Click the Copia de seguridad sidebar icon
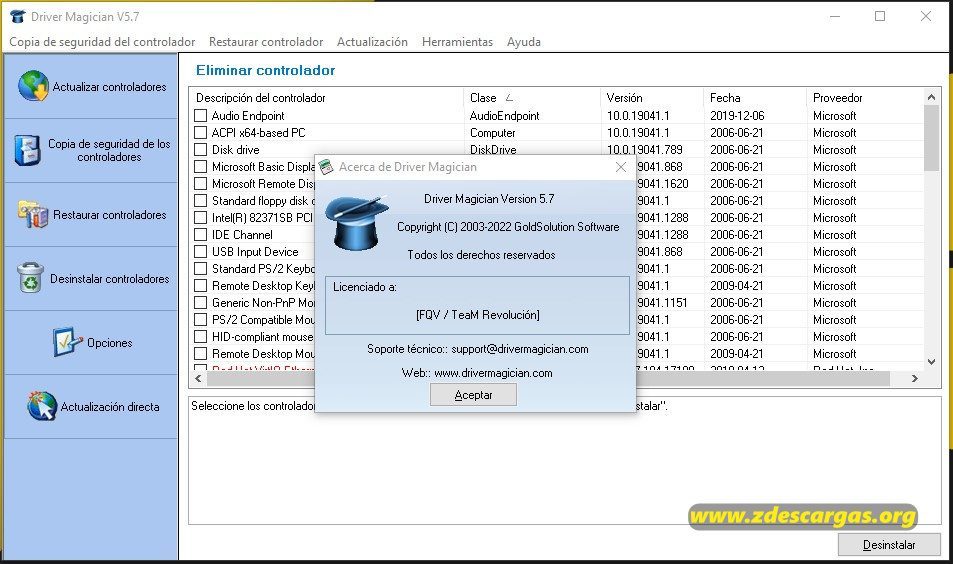 (28, 150)
